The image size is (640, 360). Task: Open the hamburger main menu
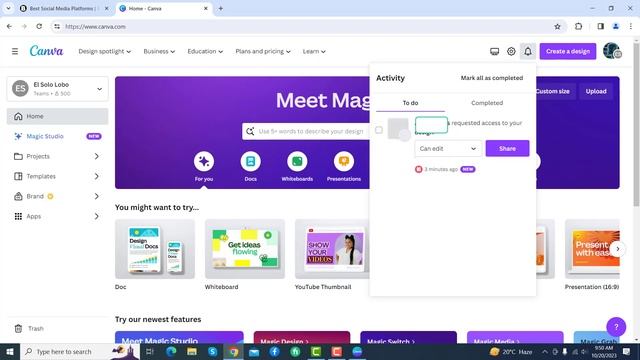tap(15, 51)
